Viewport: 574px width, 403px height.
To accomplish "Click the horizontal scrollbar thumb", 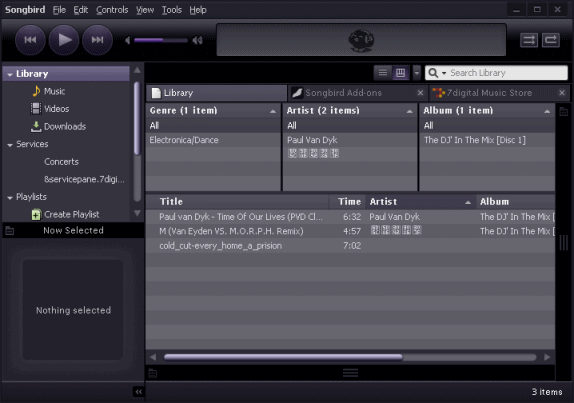I will coord(283,357).
